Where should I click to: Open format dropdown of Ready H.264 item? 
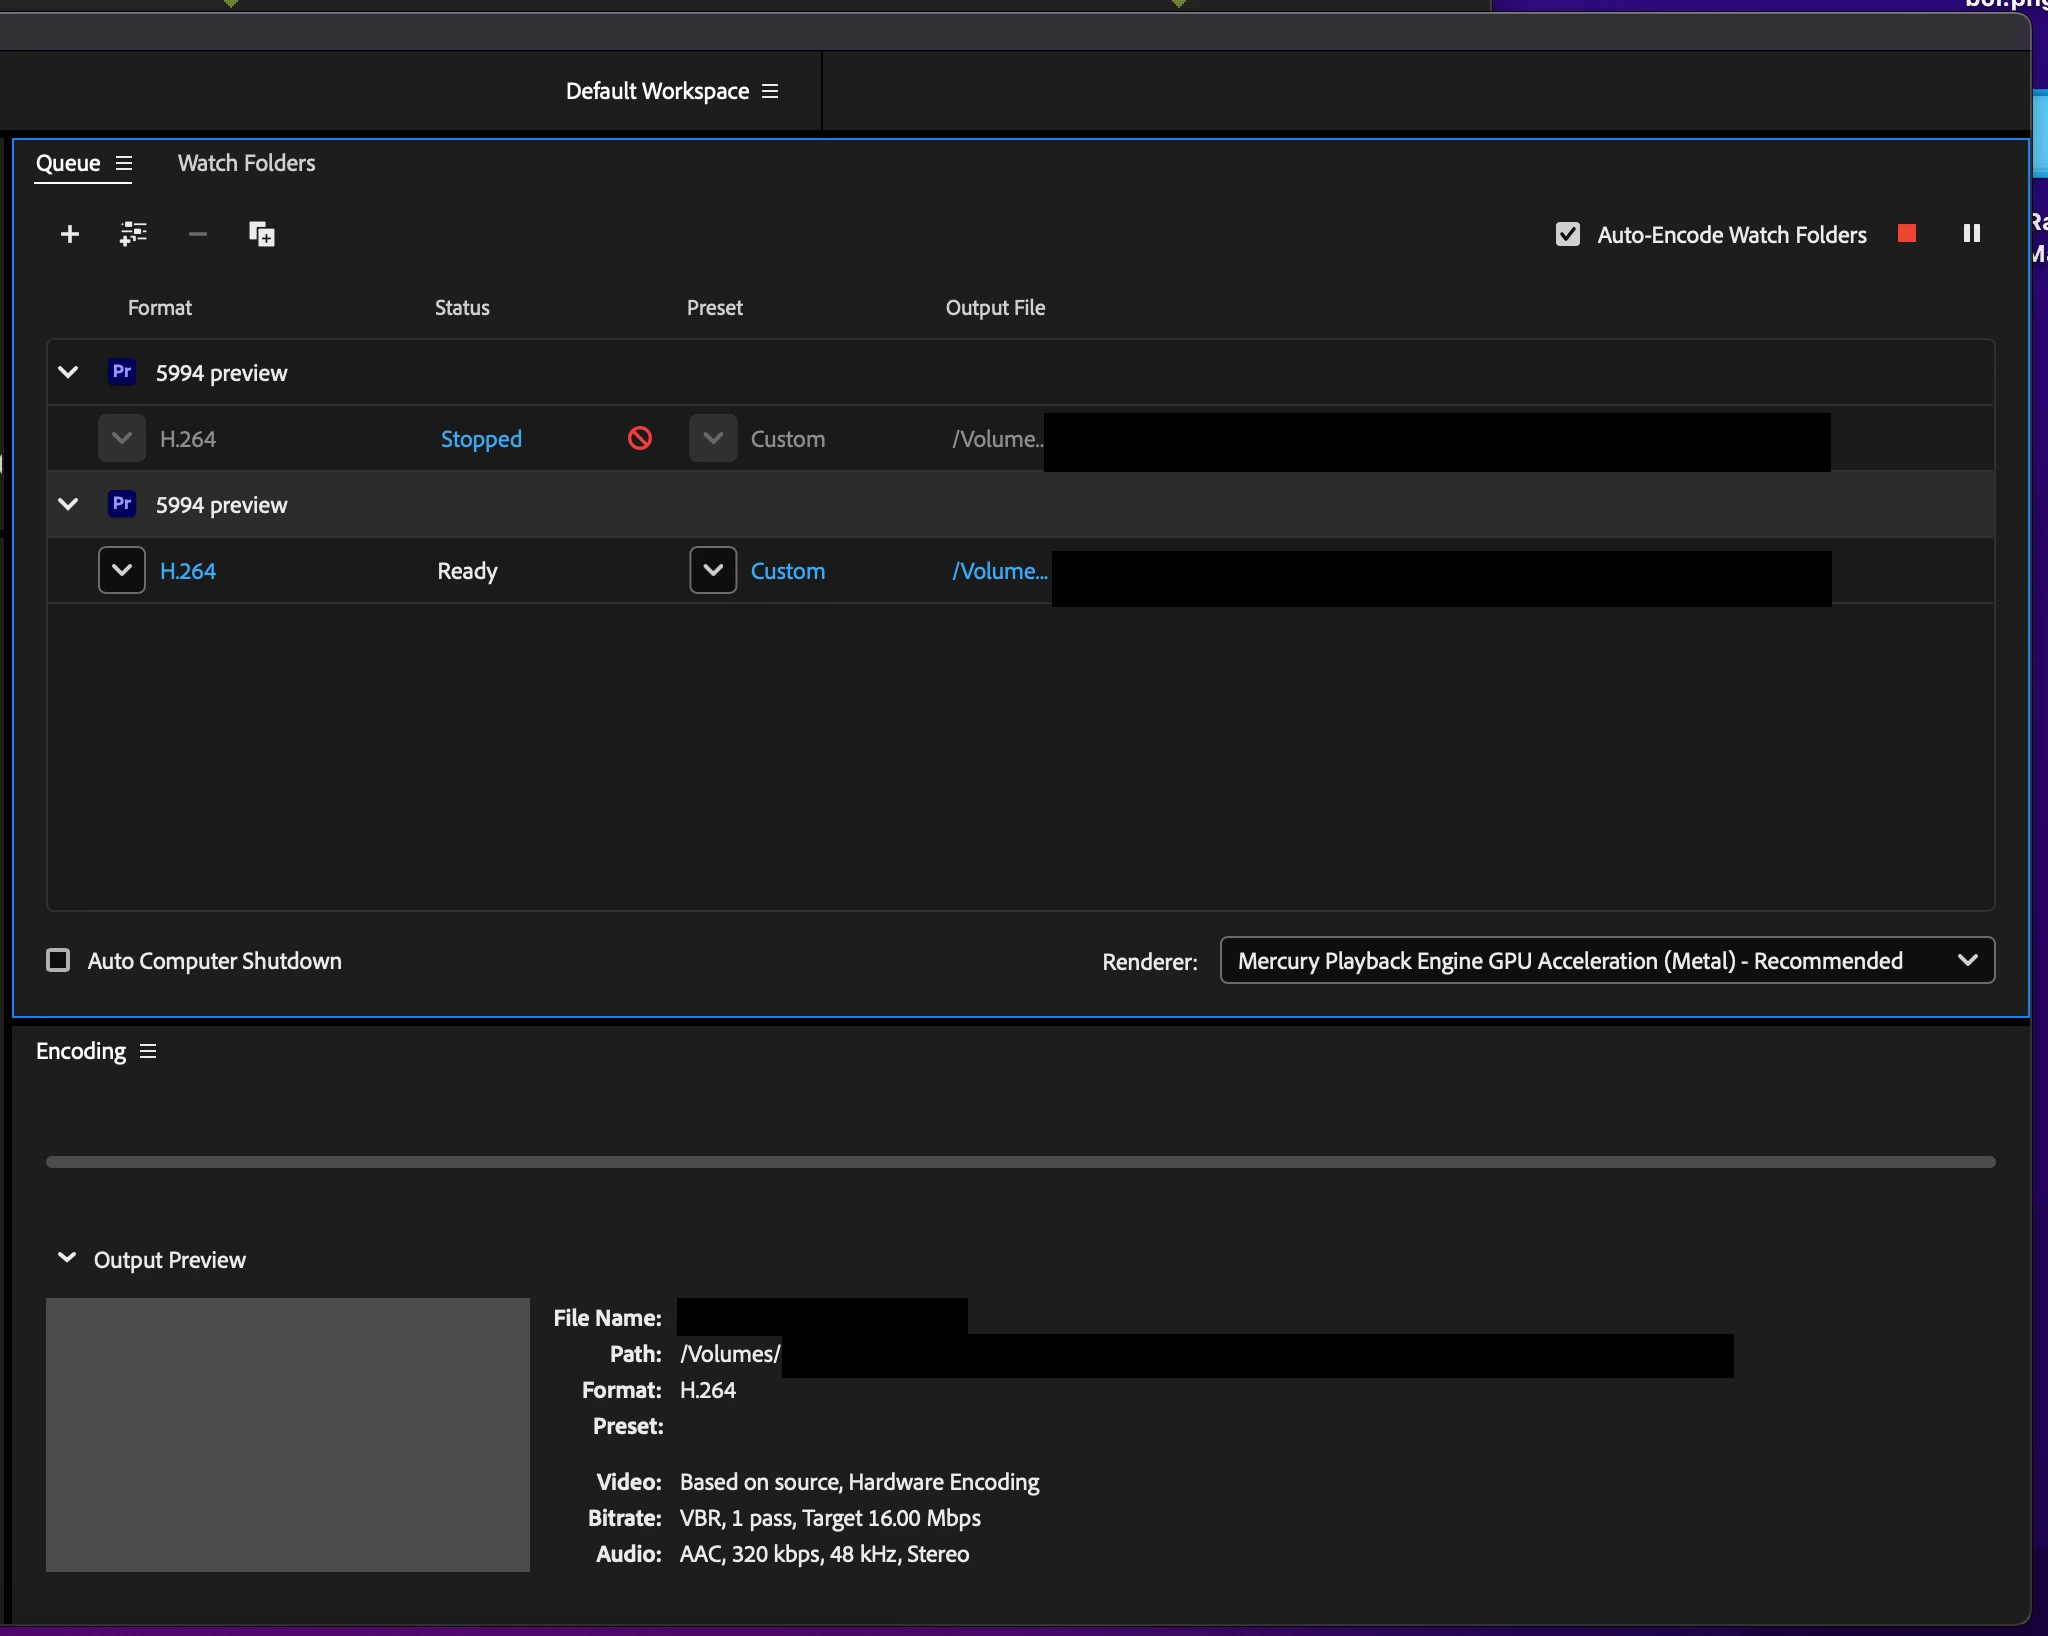coord(122,570)
